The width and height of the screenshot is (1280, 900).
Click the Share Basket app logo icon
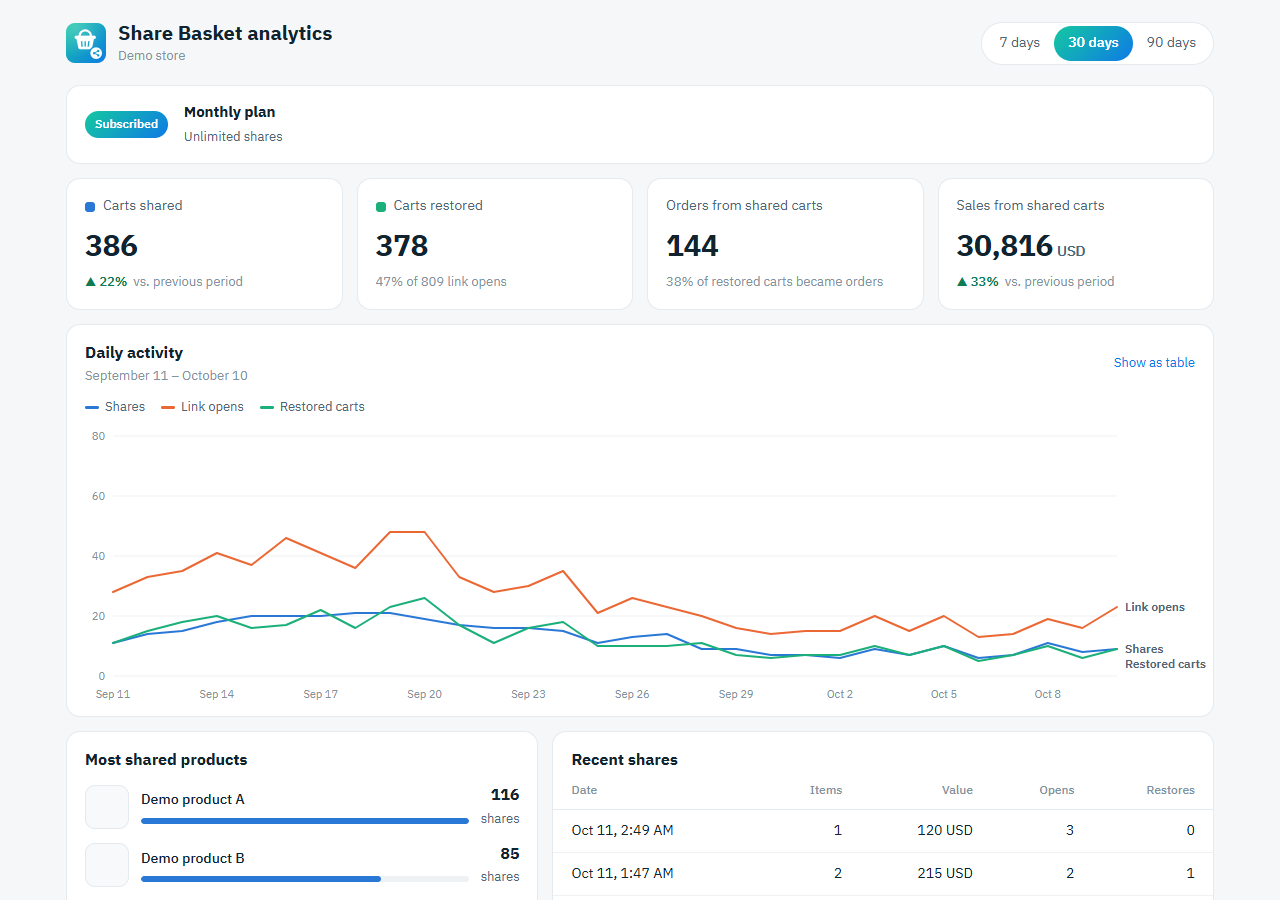(86, 43)
